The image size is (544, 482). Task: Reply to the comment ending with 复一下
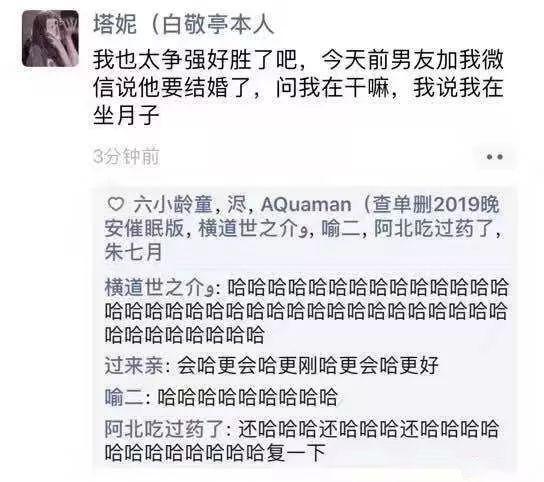[302, 441]
